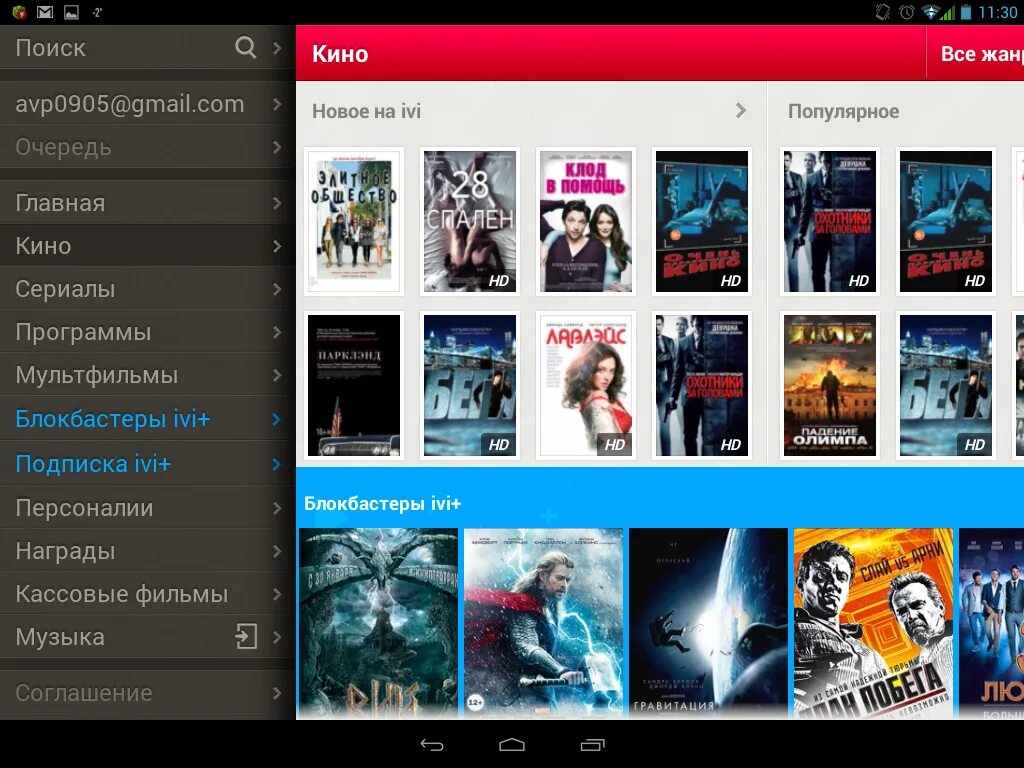Open Кассовые фильмы menu entry
This screenshot has height=768, width=1024.
point(148,594)
